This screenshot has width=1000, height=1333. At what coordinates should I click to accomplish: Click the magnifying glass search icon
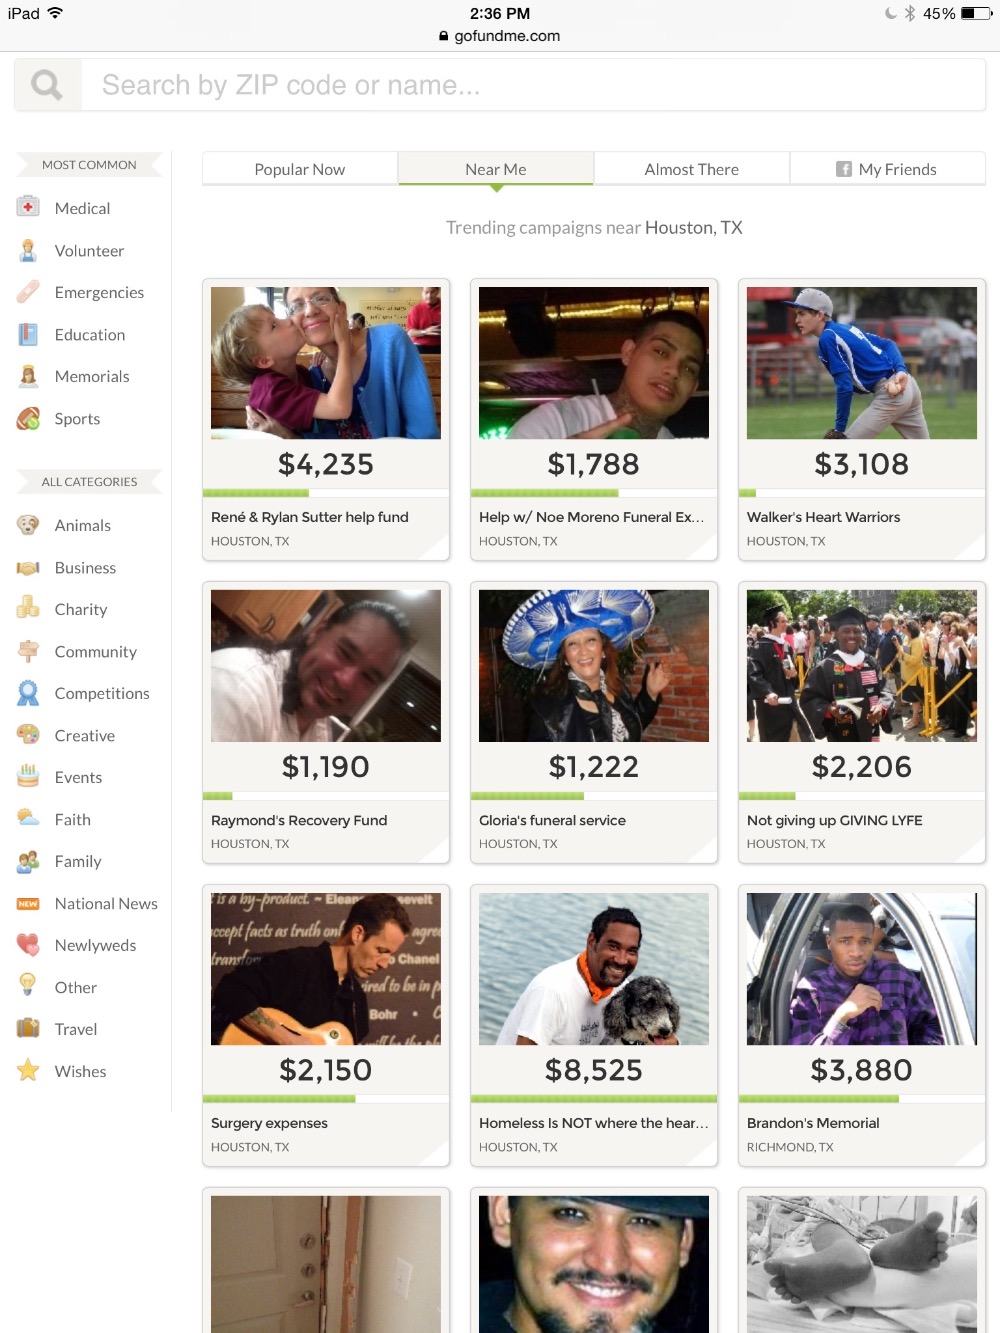point(46,85)
